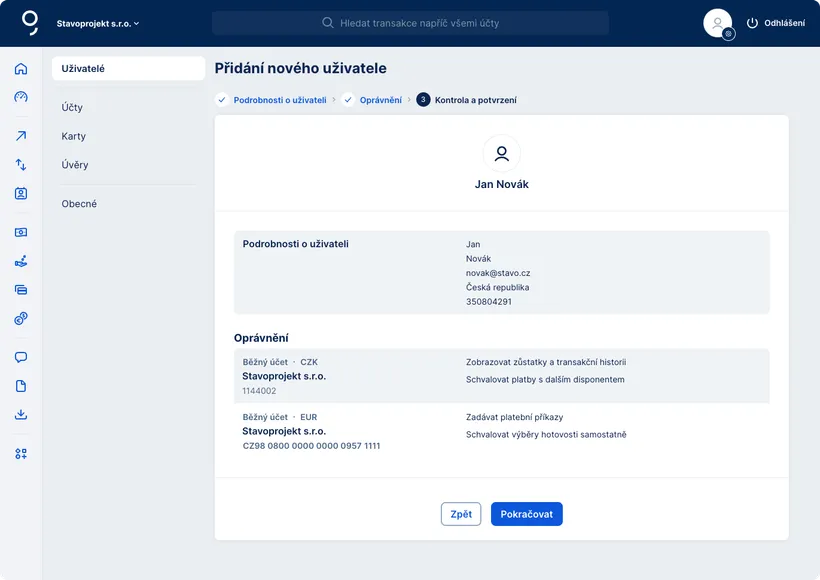Screen dimensions: 820x580
Task: Click the document file icon in sidebar
Action: (x=21, y=386)
